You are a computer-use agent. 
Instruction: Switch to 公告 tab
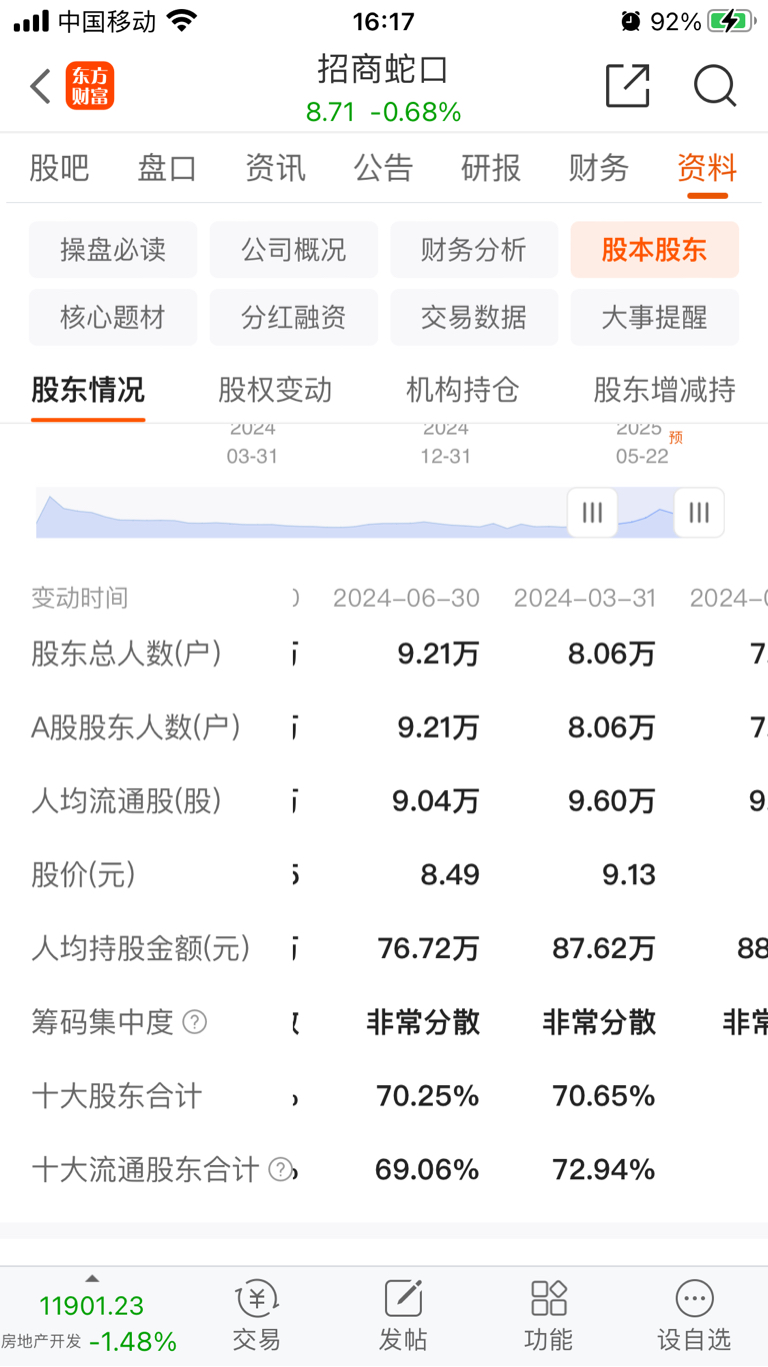click(x=383, y=167)
